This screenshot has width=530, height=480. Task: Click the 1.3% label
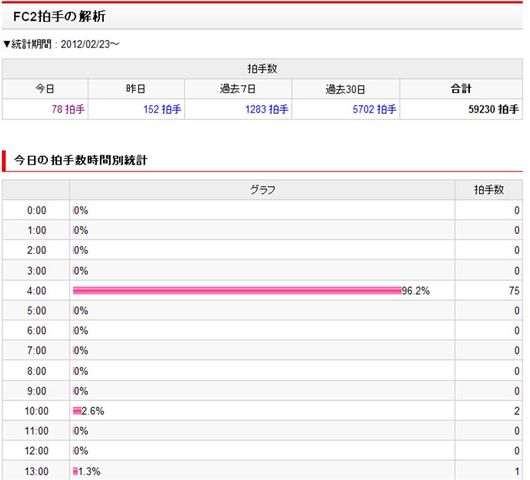[x=89, y=471]
